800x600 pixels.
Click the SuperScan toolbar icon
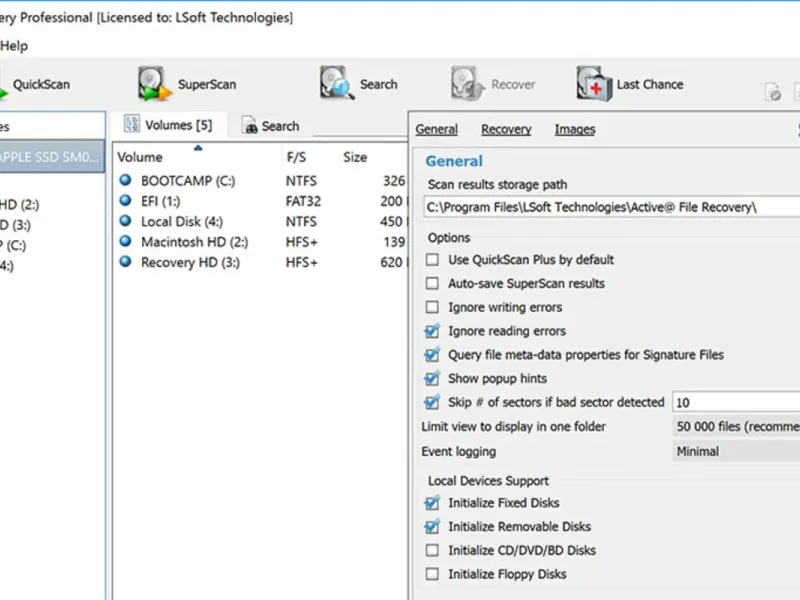pyautogui.click(x=154, y=84)
